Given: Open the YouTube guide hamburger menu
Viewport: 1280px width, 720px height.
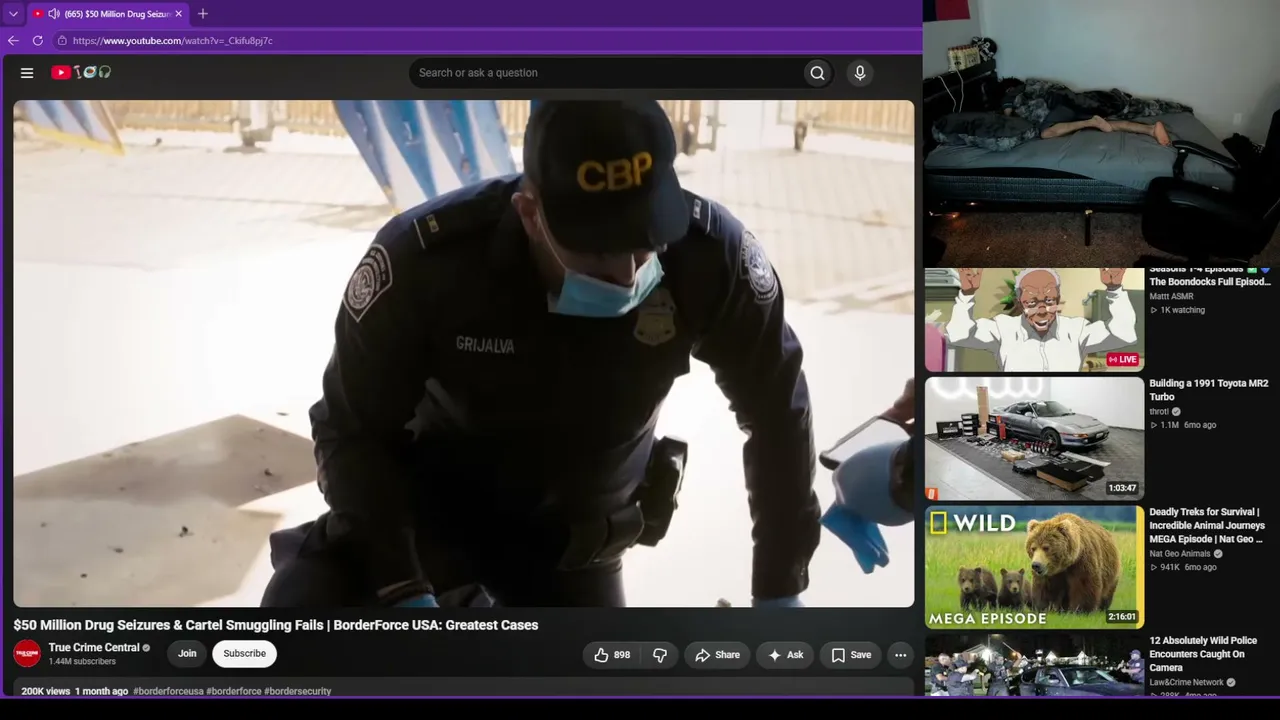Looking at the screenshot, I should coord(27,73).
